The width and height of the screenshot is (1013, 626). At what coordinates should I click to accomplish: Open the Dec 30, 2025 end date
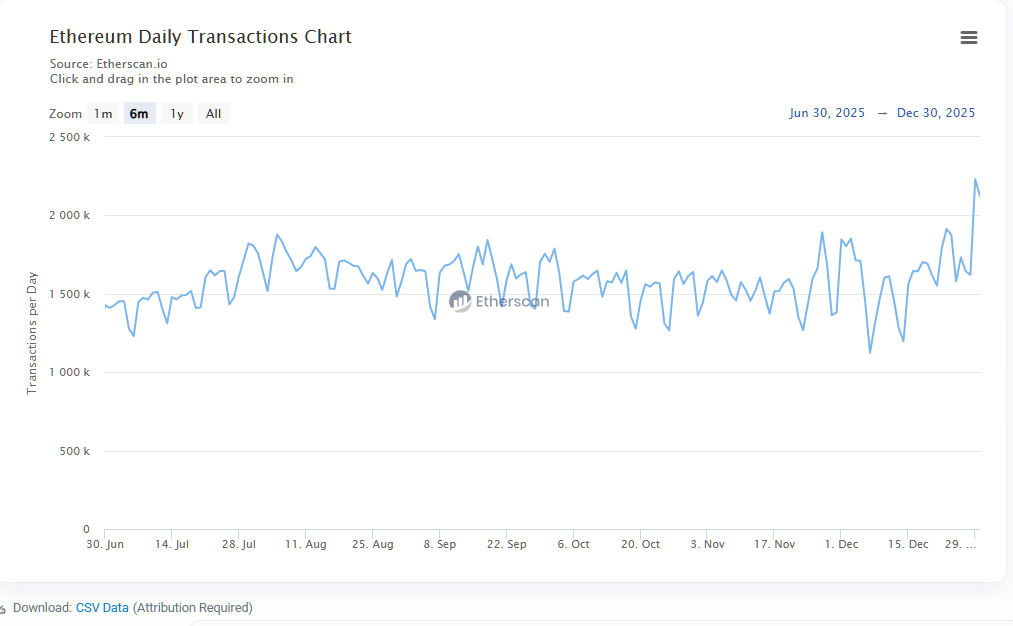coord(936,113)
